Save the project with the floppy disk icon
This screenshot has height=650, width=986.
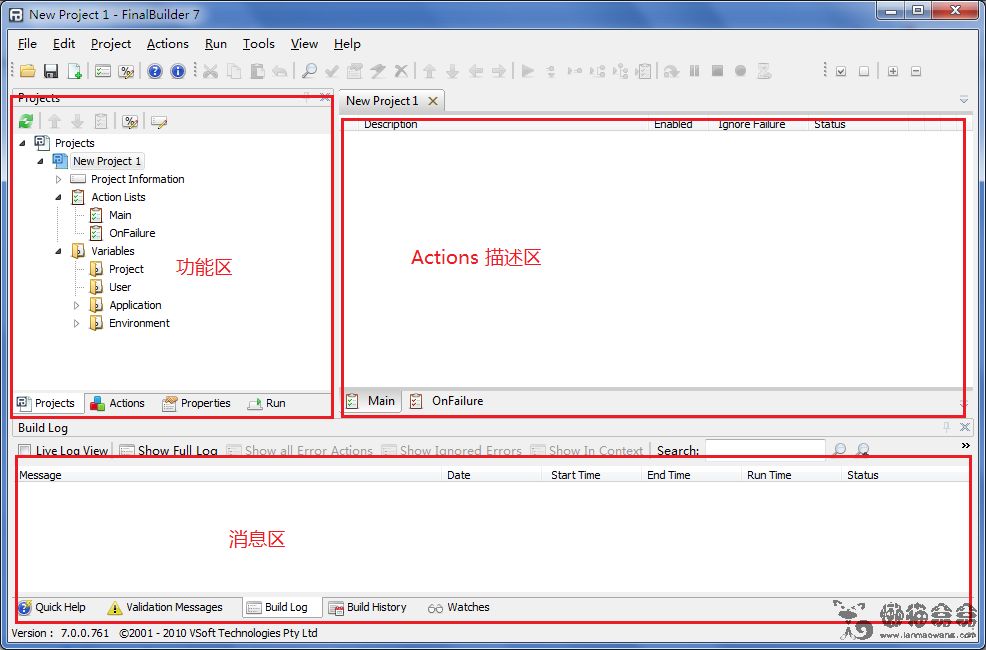51,71
